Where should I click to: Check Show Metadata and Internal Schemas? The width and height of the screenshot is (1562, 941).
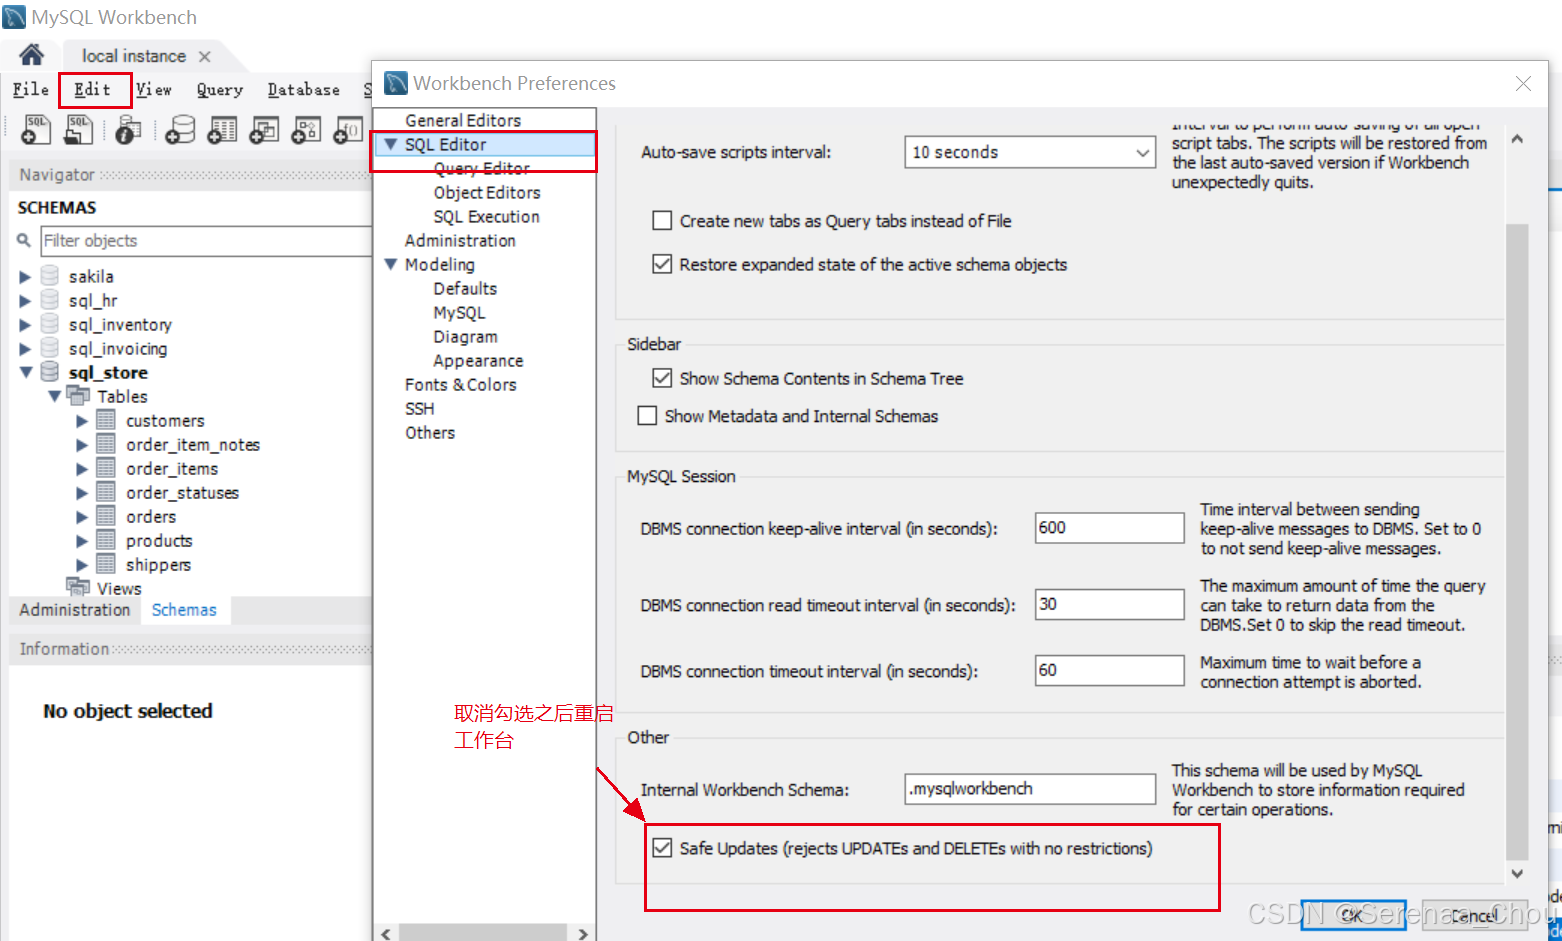pyautogui.click(x=647, y=415)
